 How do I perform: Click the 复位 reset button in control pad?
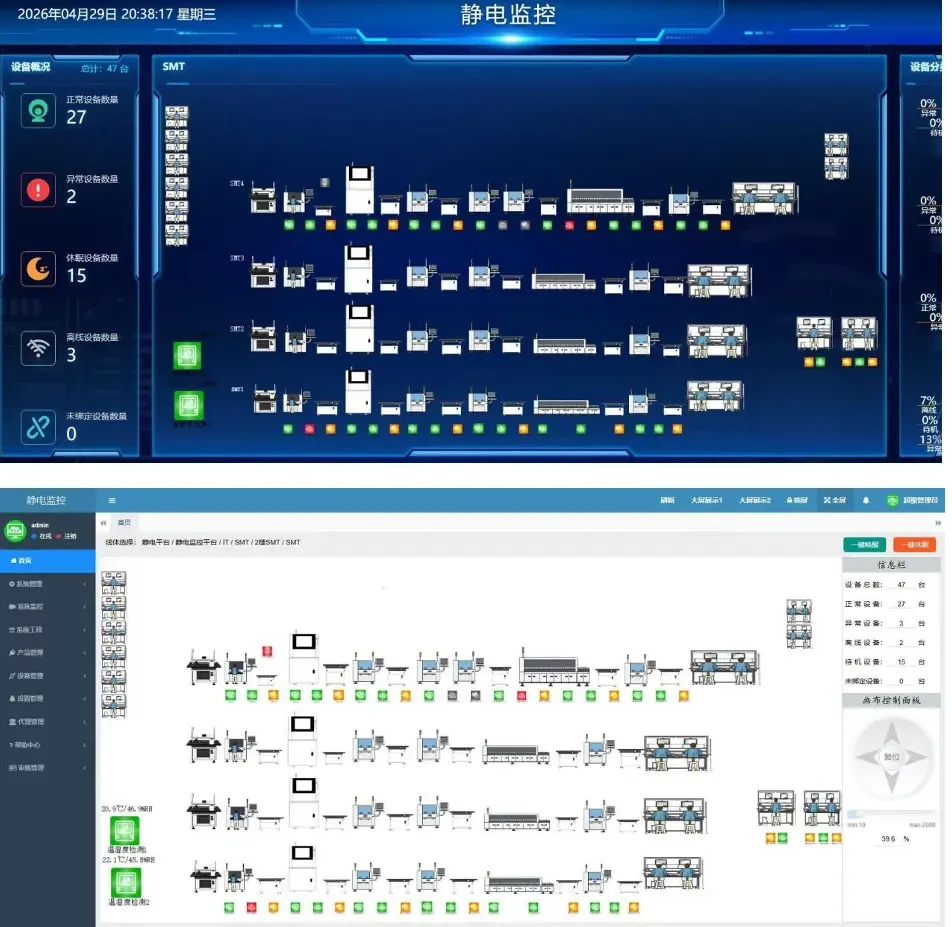[x=891, y=756]
